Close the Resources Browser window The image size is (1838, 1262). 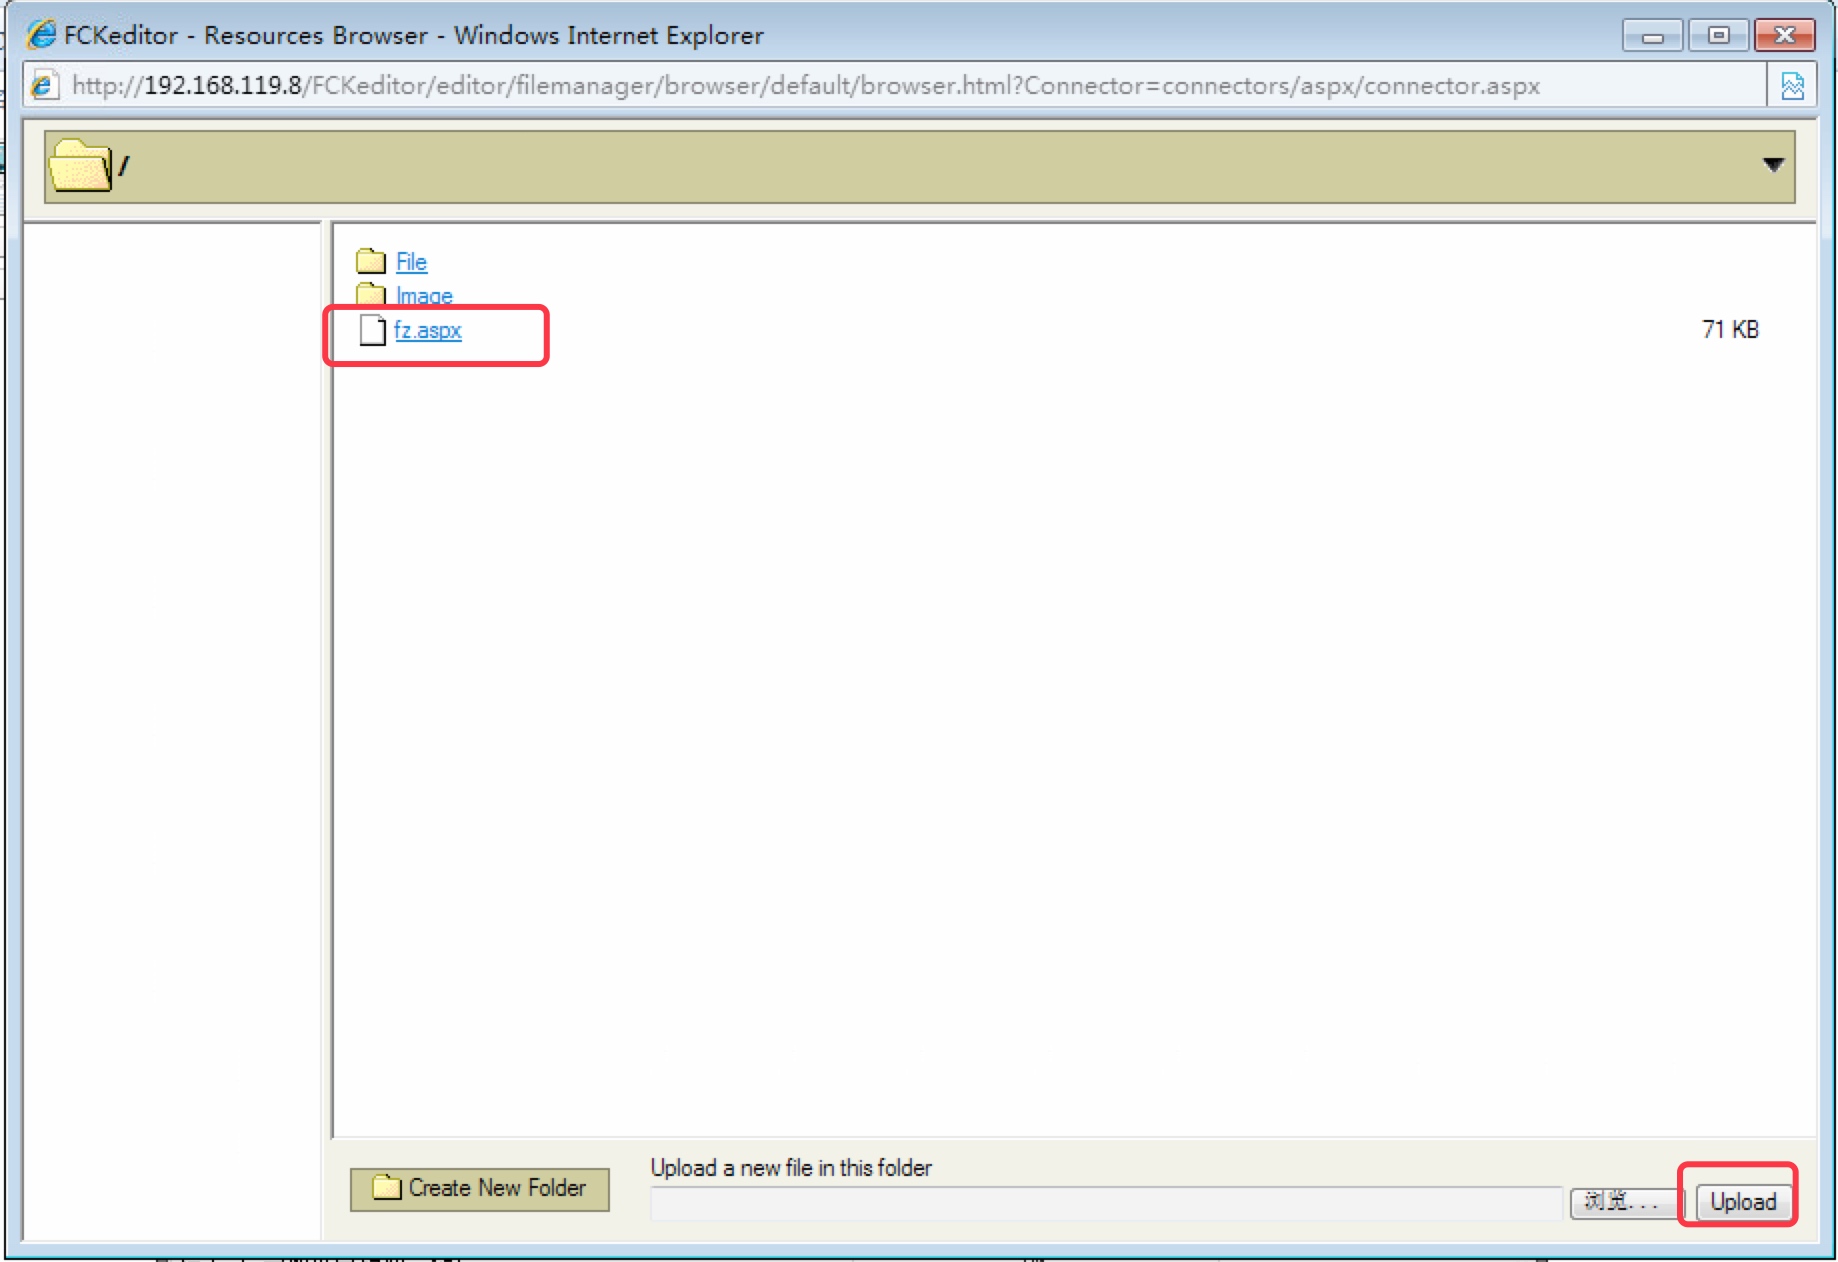point(1784,36)
